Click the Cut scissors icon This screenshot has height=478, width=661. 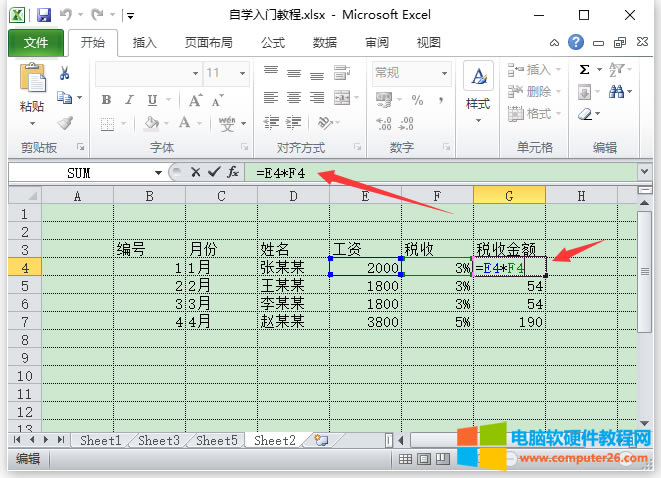[65, 73]
